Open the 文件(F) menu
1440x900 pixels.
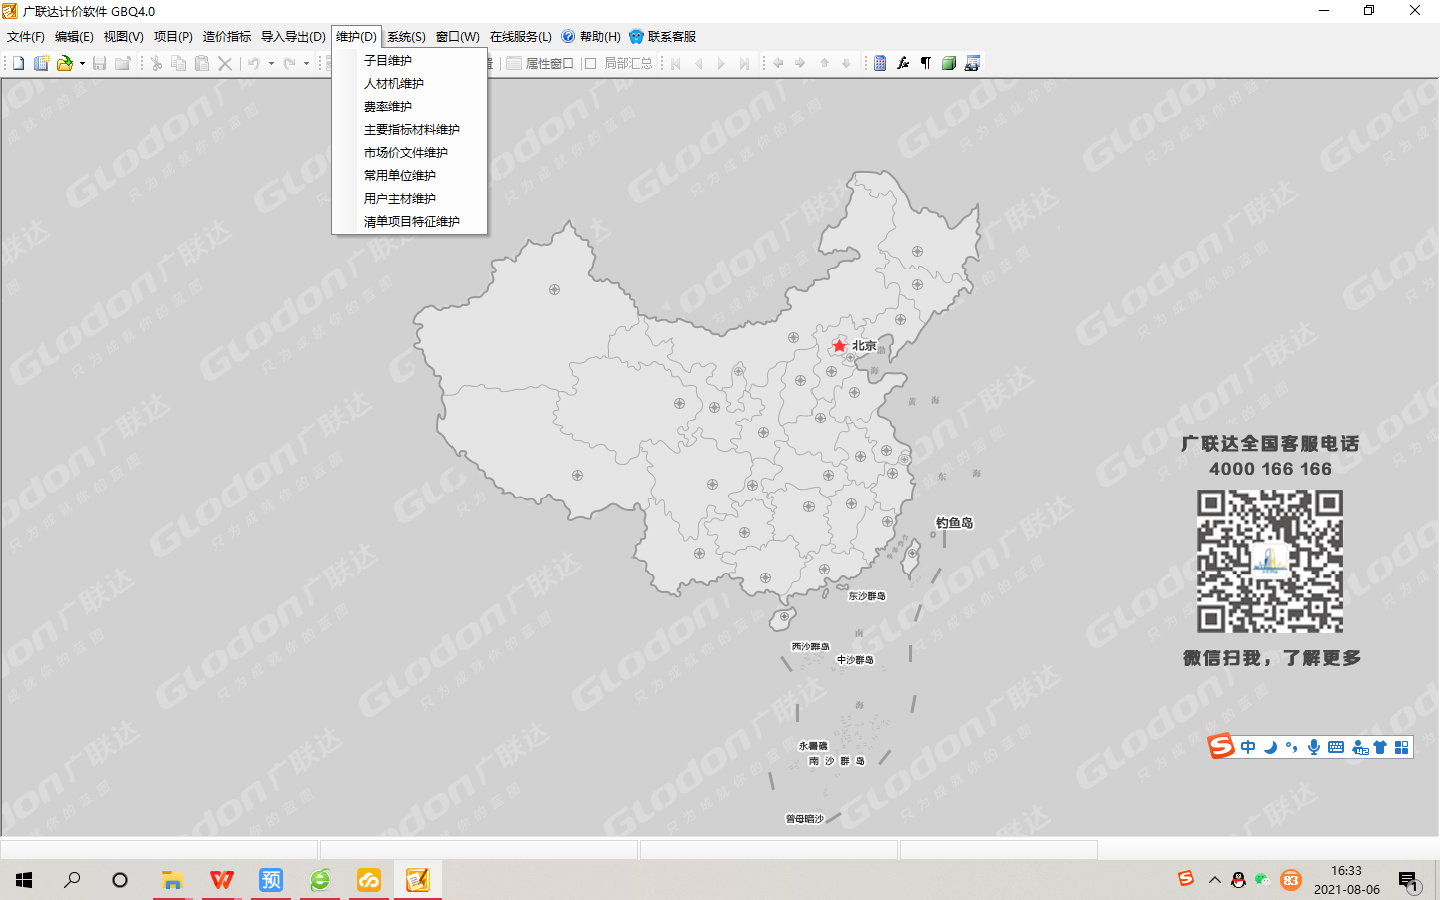tap(26, 36)
